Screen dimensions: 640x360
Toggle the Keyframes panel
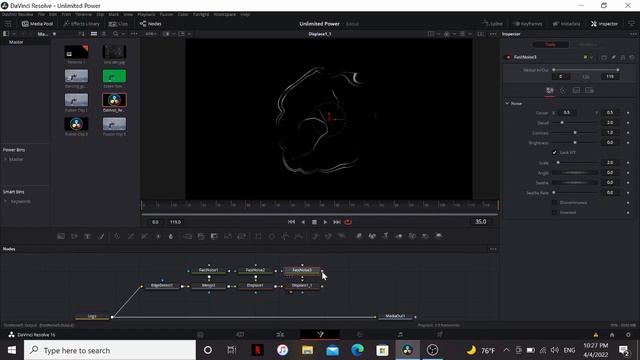pyautogui.click(x=528, y=24)
